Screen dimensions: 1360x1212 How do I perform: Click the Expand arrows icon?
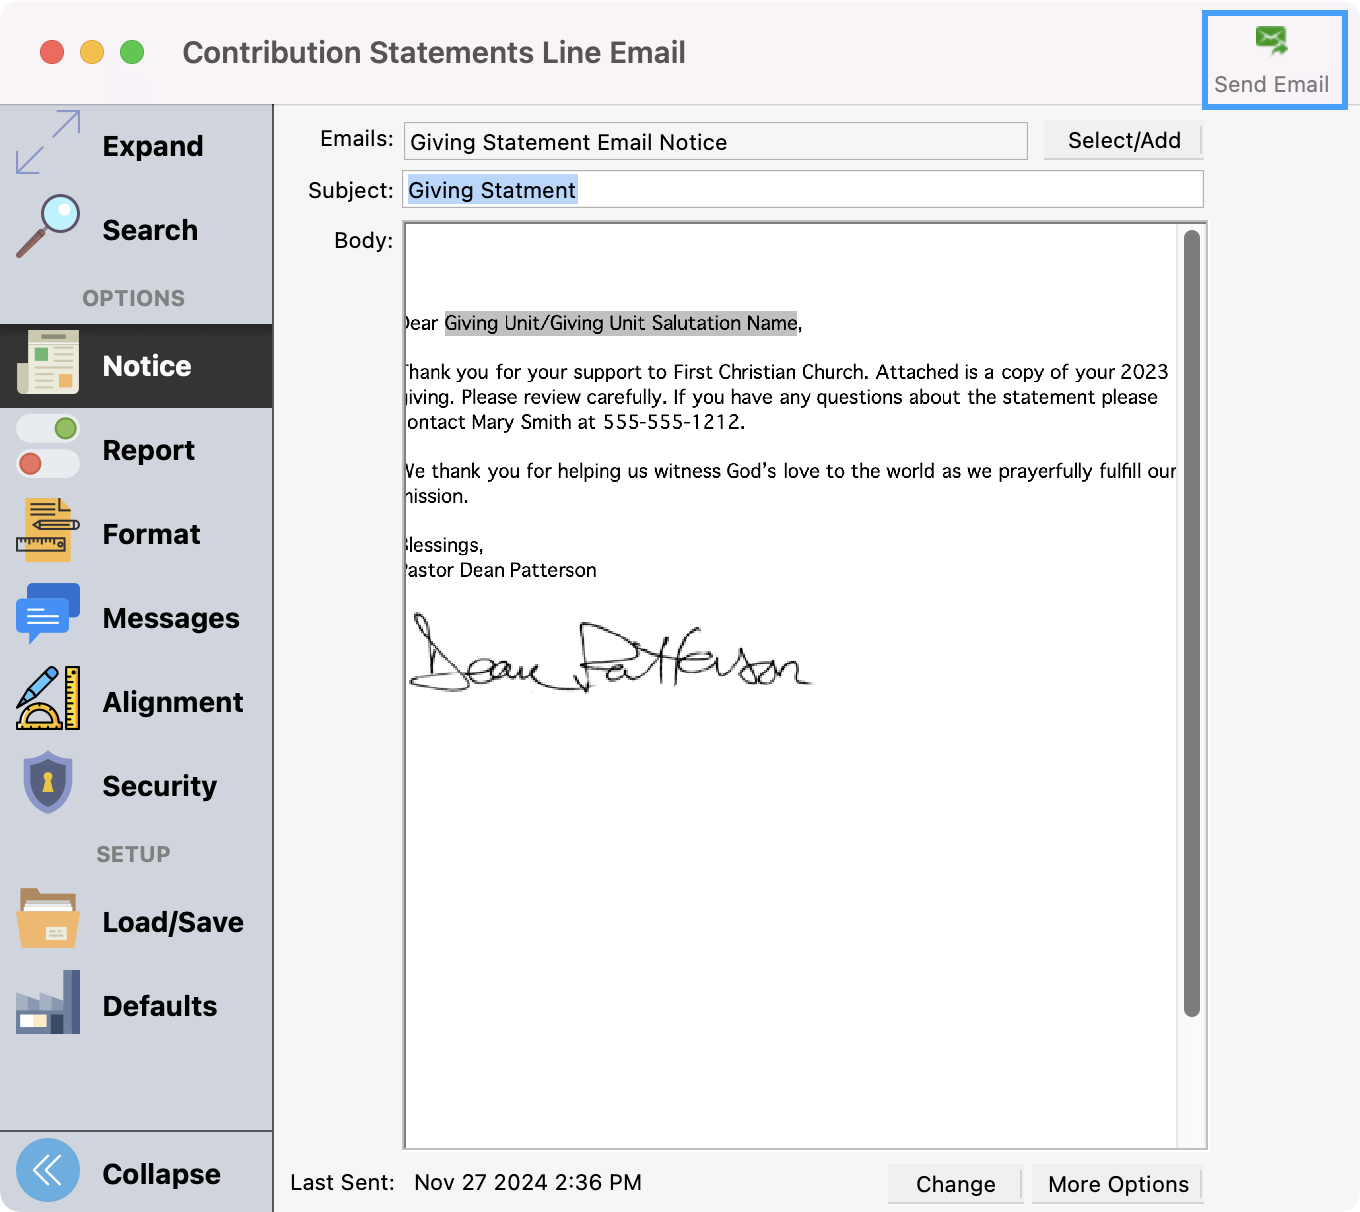coord(48,142)
